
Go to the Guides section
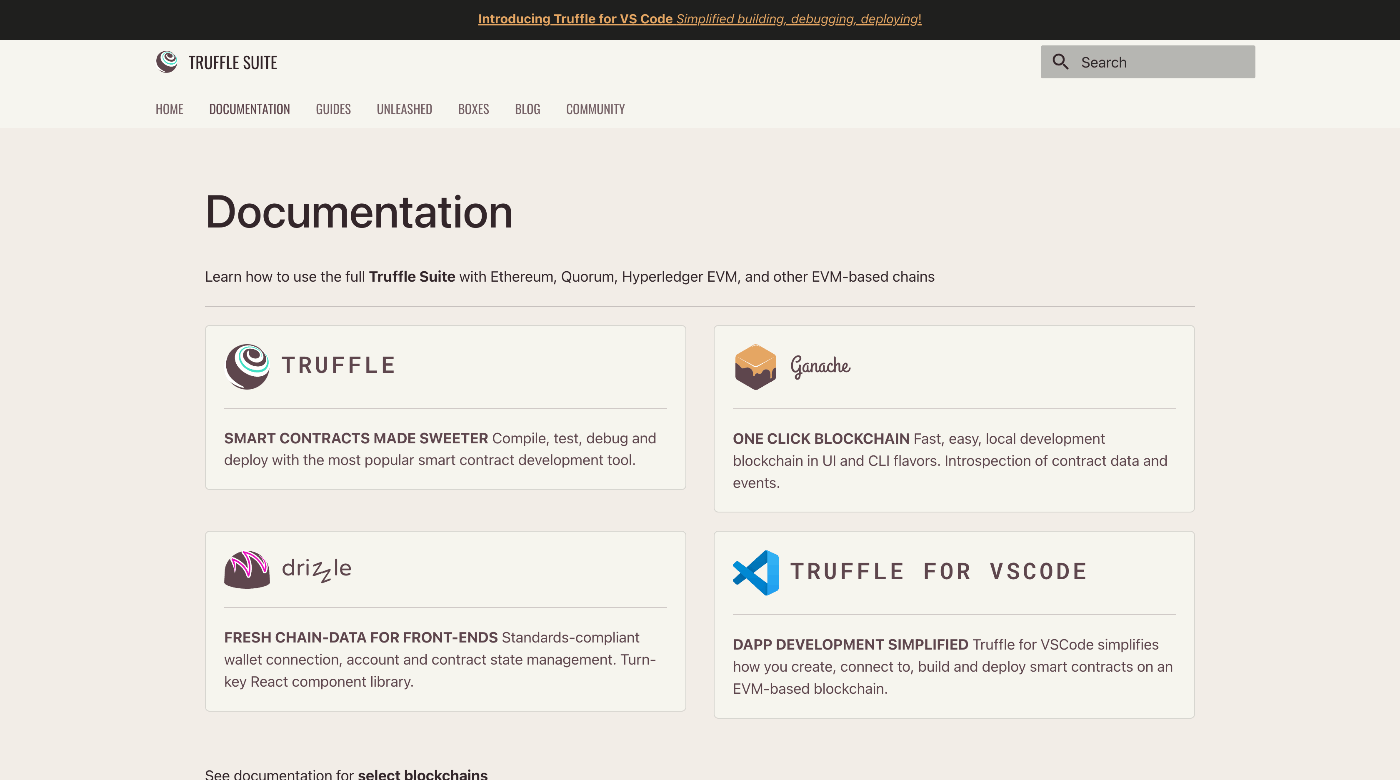tap(333, 109)
